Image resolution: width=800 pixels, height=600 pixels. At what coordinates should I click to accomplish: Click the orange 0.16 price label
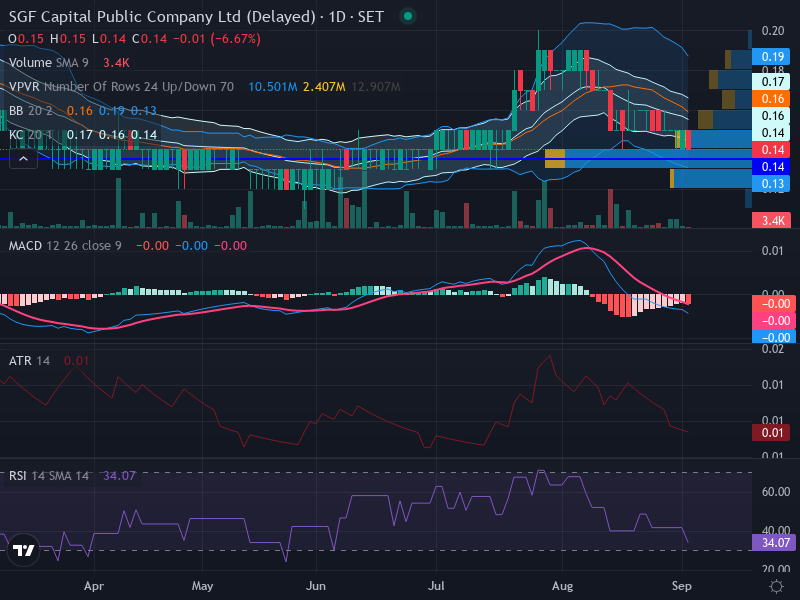point(771,98)
